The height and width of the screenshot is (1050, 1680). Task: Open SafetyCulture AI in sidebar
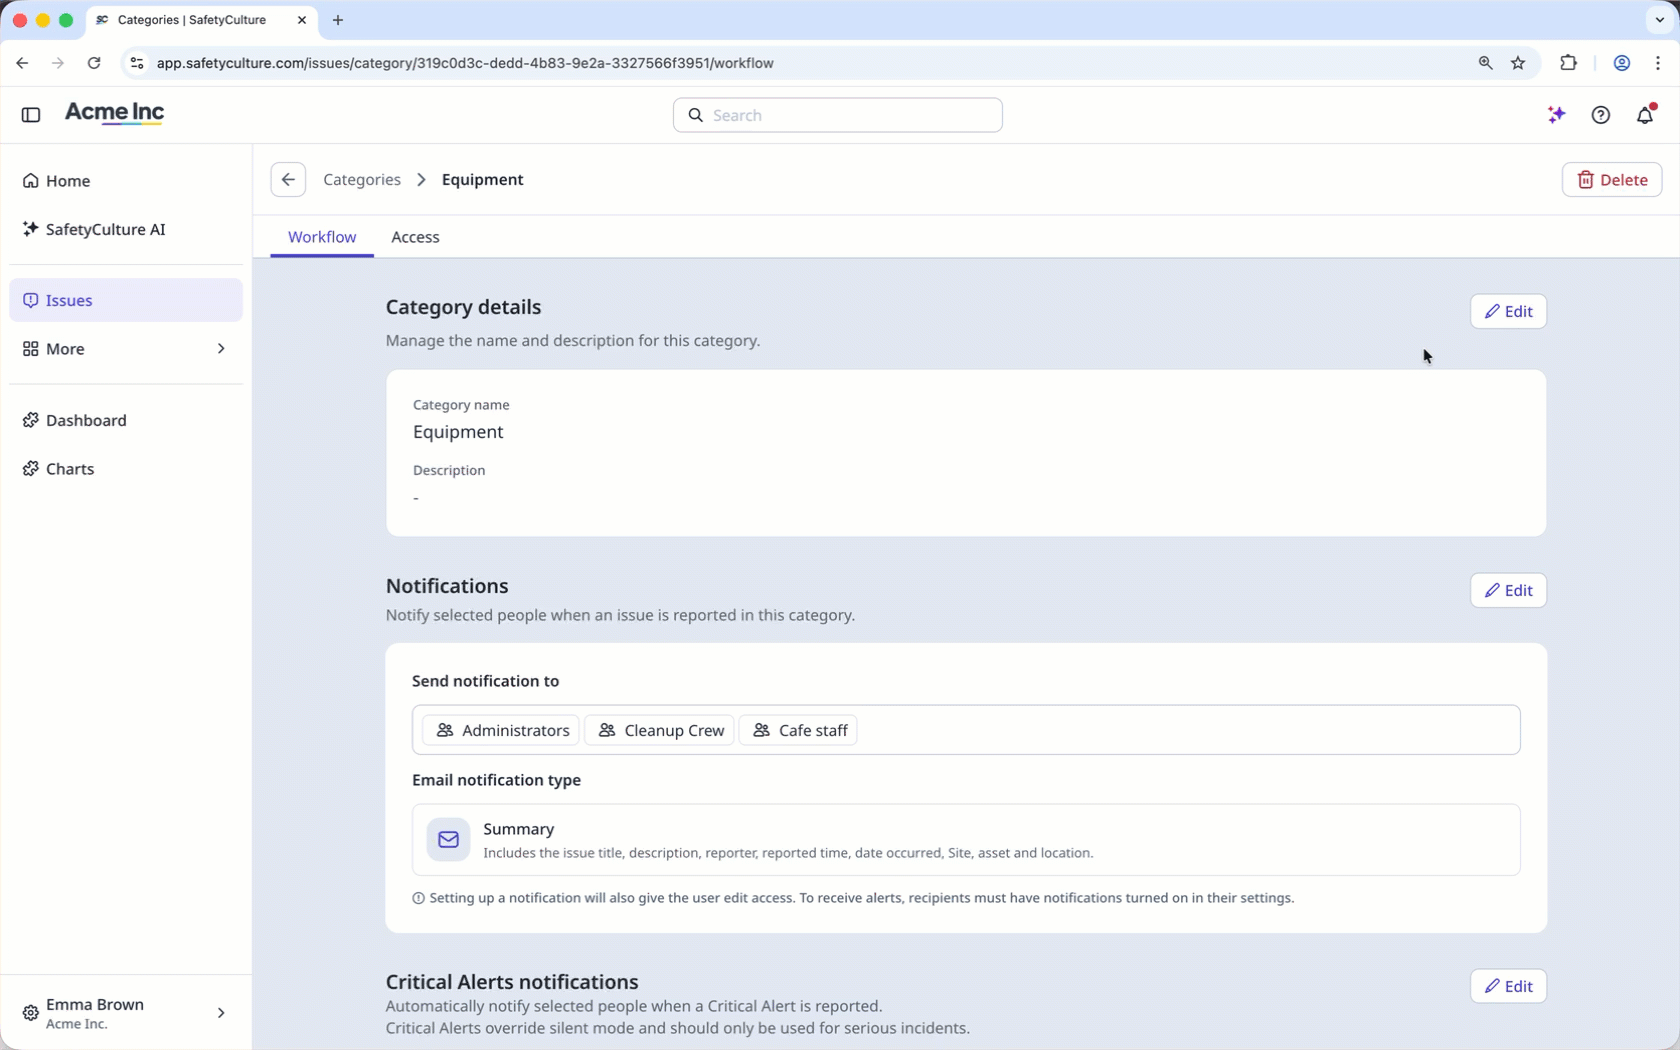point(126,229)
